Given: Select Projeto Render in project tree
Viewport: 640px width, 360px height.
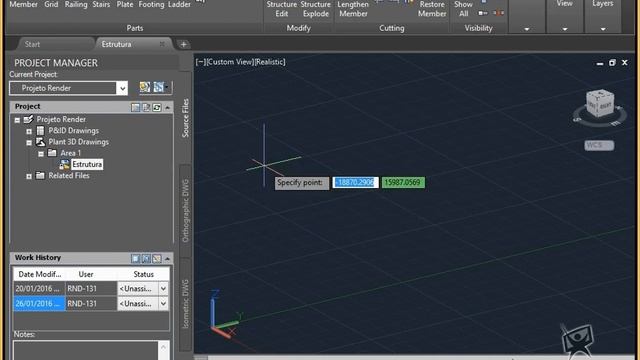Looking at the screenshot, I should coord(61,119).
